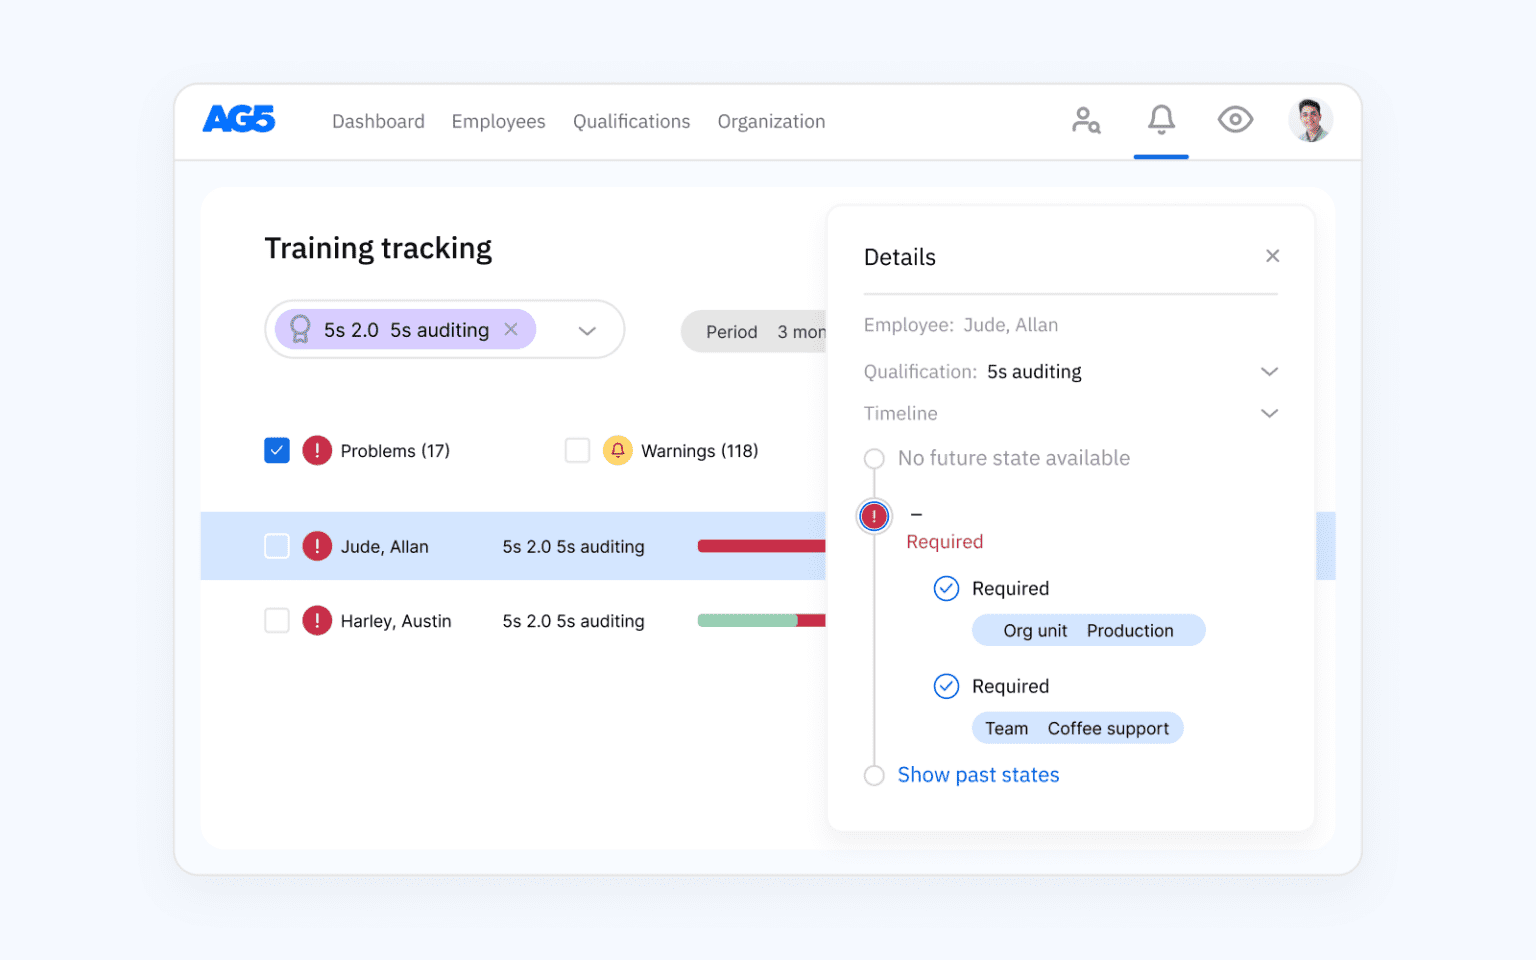Click the yellow Warnings bell icon
The image size is (1536, 960).
tap(618, 451)
